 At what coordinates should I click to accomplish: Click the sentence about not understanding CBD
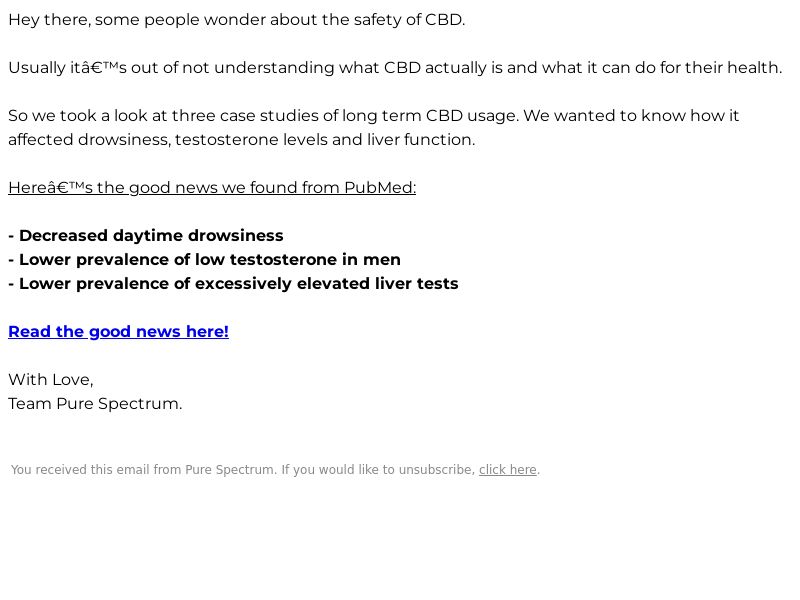pos(395,68)
